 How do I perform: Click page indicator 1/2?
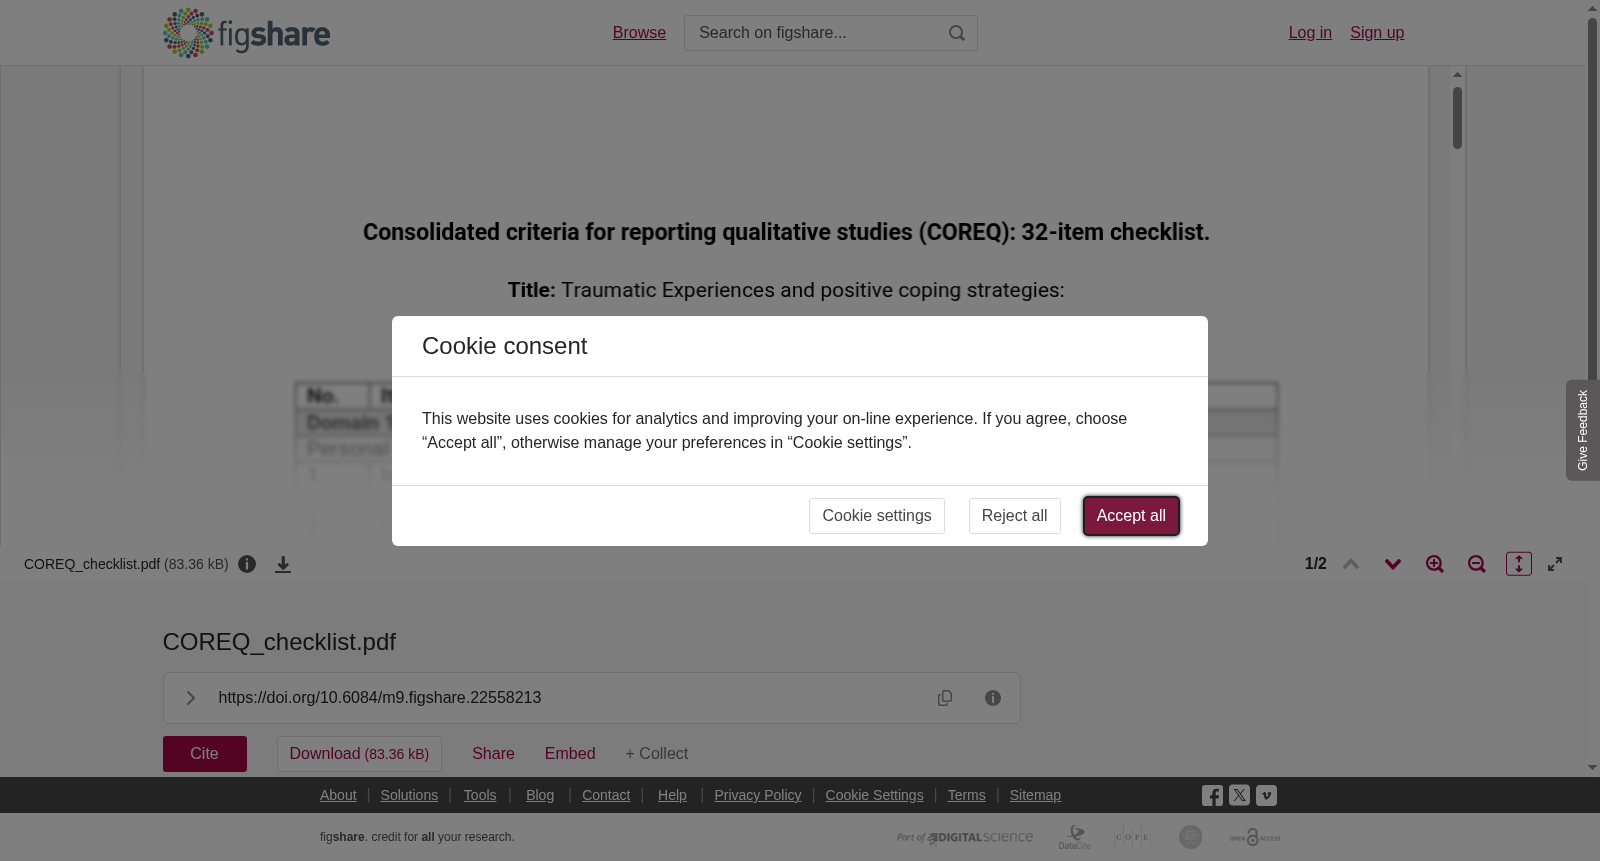click(x=1316, y=564)
